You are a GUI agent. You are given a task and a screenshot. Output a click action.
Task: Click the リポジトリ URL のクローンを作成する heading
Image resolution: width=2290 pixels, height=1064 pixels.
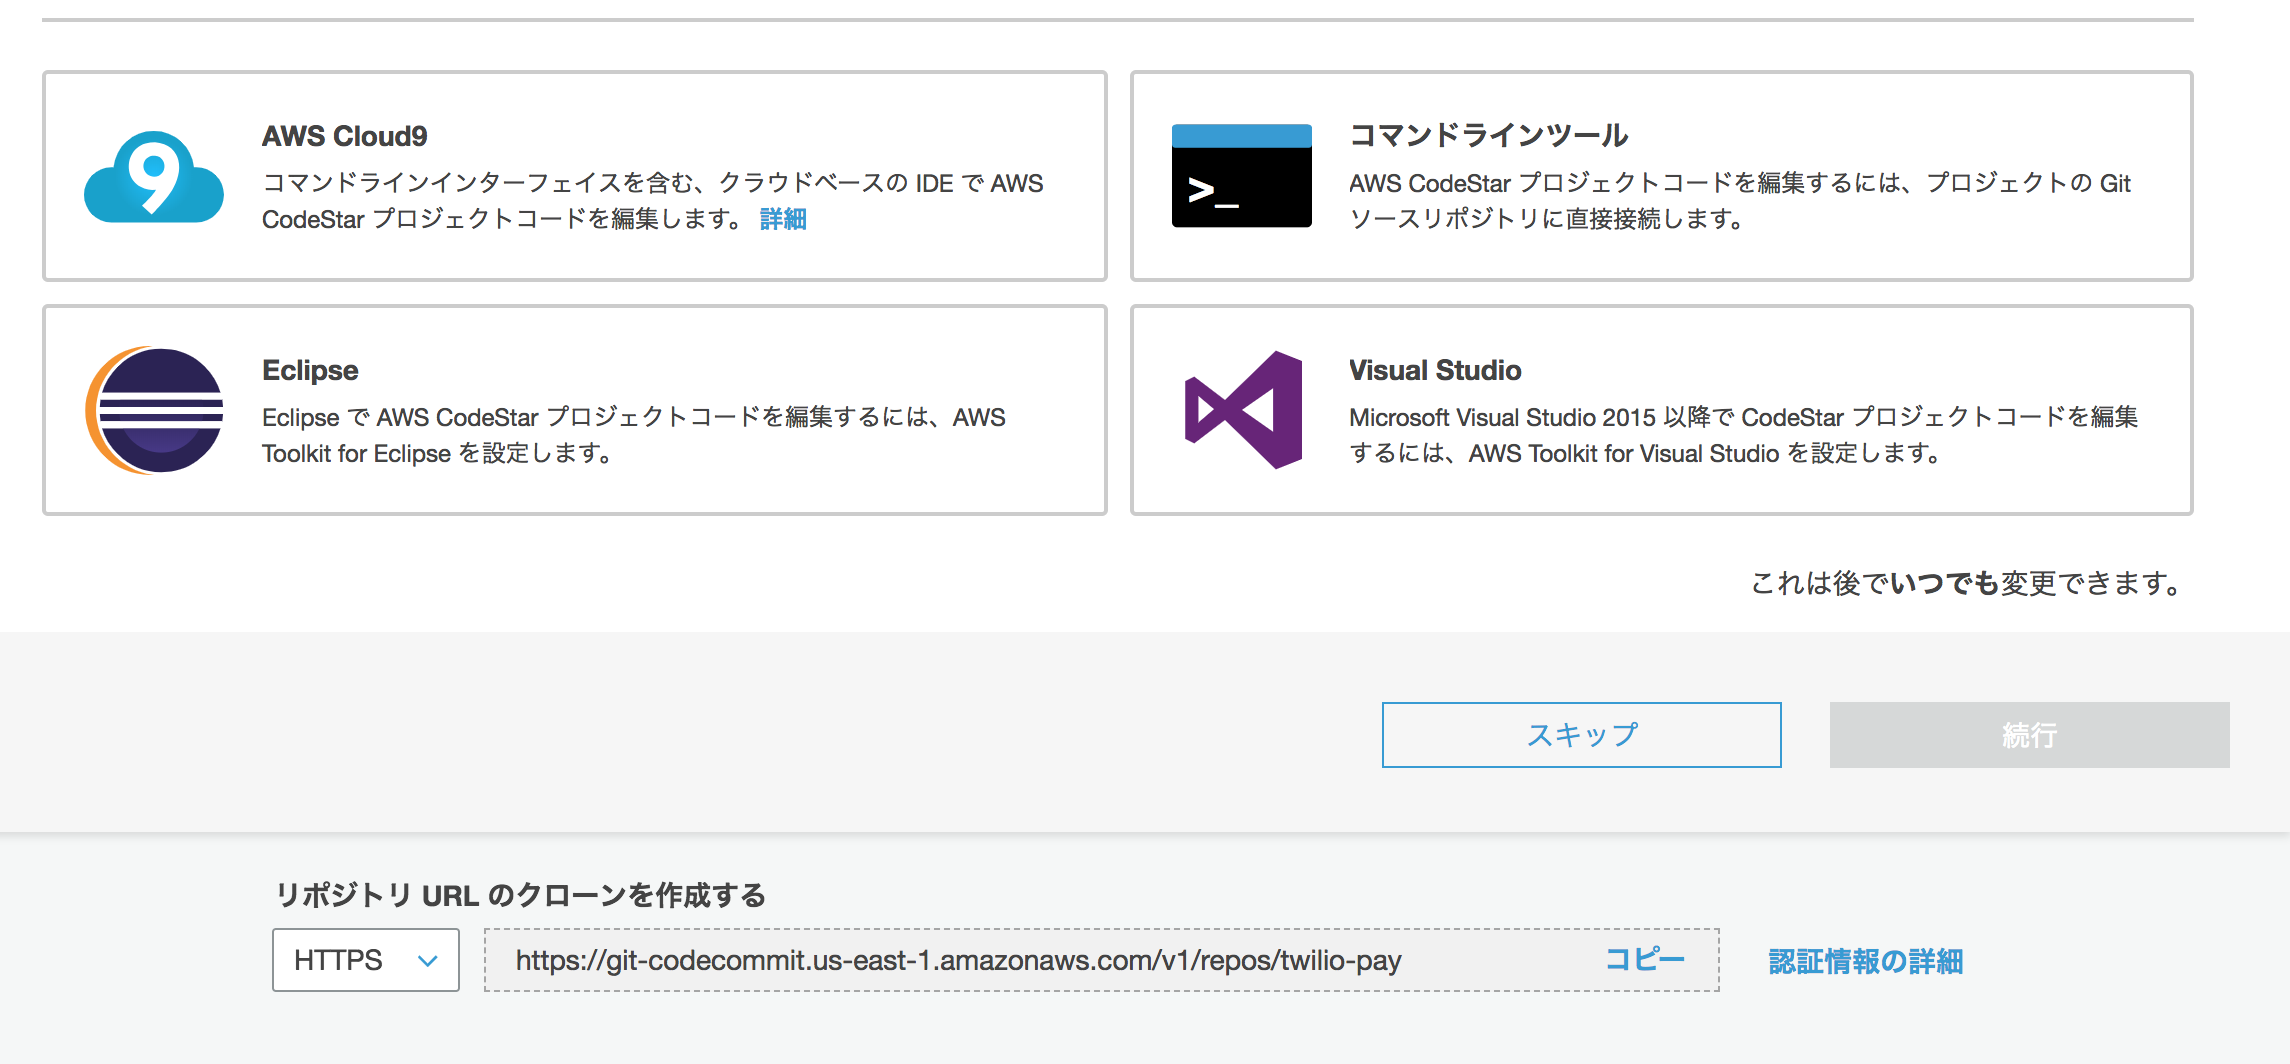click(521, 895)
